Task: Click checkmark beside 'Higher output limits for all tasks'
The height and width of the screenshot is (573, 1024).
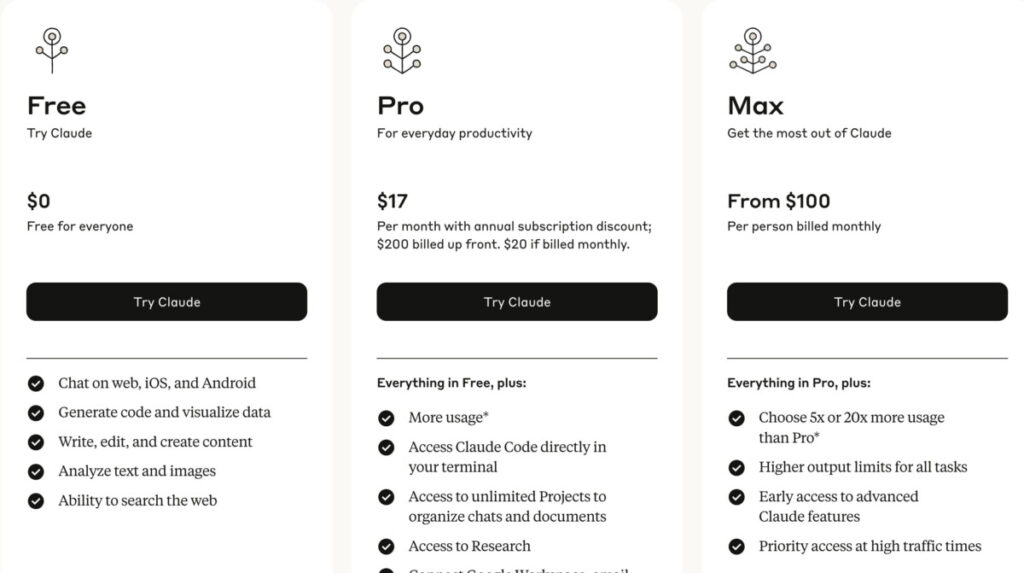Action: coord(737,468)
